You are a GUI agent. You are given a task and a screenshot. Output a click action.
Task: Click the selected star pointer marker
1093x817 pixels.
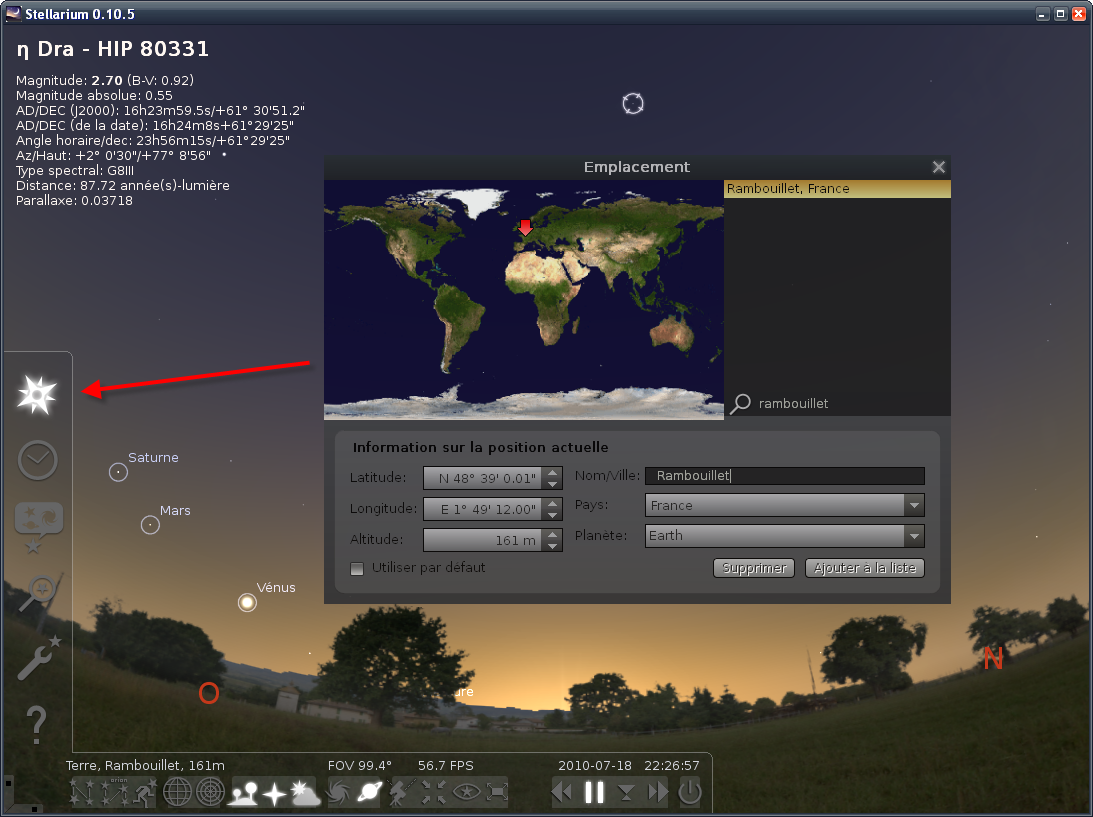[633, 104]
